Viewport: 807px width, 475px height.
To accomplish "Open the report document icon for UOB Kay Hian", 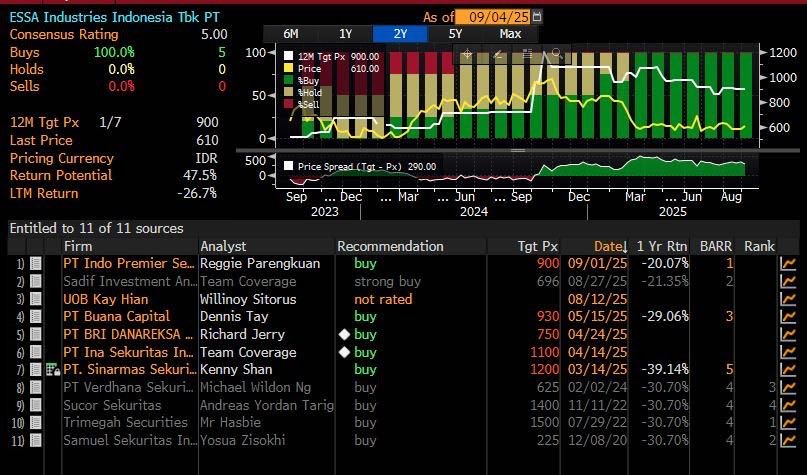I will [x=36, y=300].
